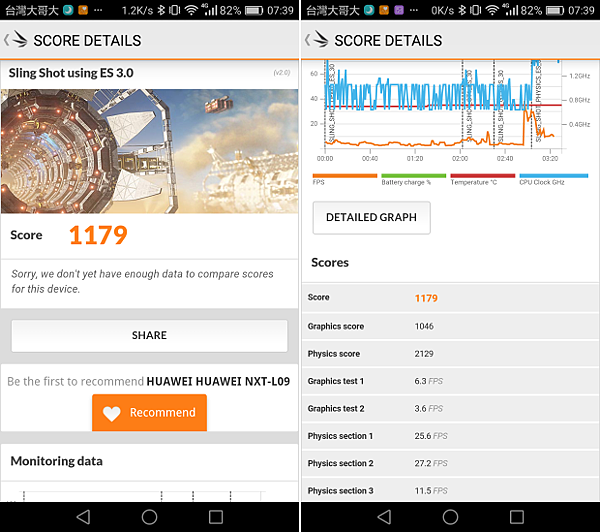Select the Graphics score 1046 row

[450, 326]
